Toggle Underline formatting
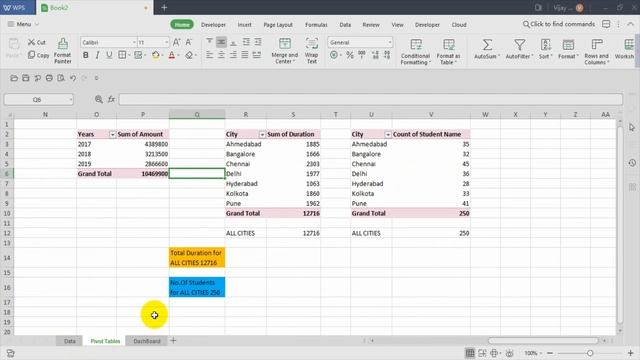The width and height of the screenshot is (640, 360). 109,55
